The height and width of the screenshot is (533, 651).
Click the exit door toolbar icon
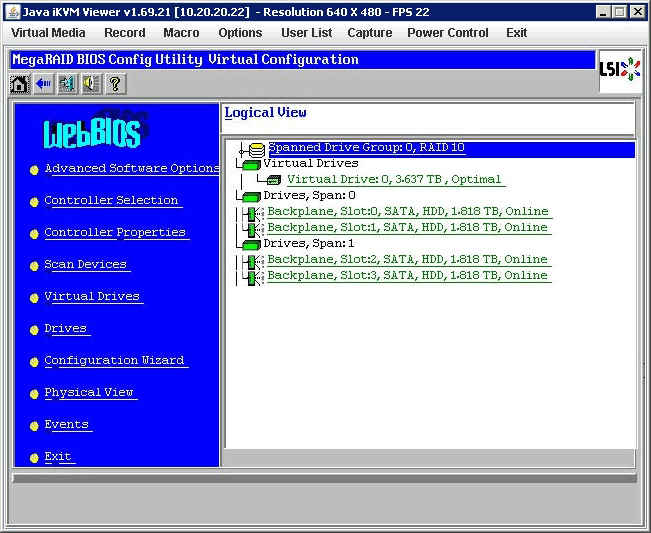point(67,84)
